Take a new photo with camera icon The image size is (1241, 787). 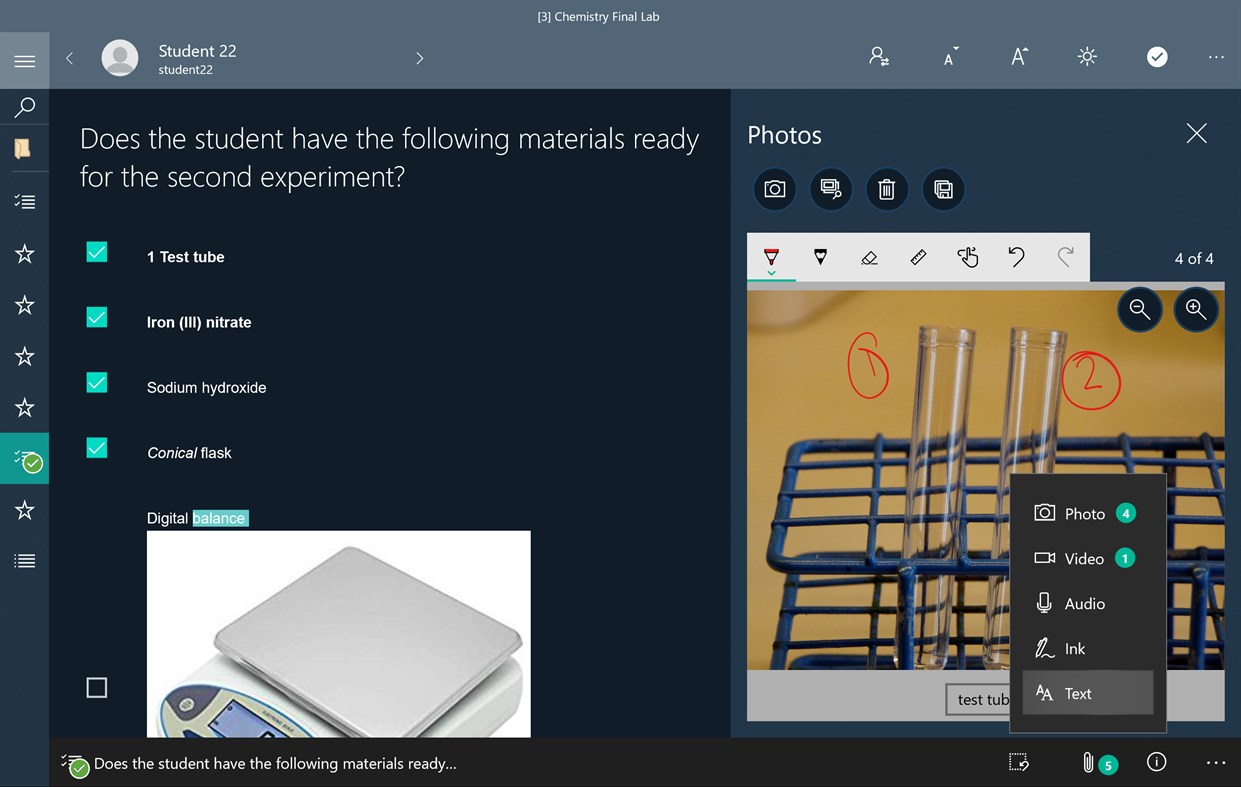coord(774,189)
